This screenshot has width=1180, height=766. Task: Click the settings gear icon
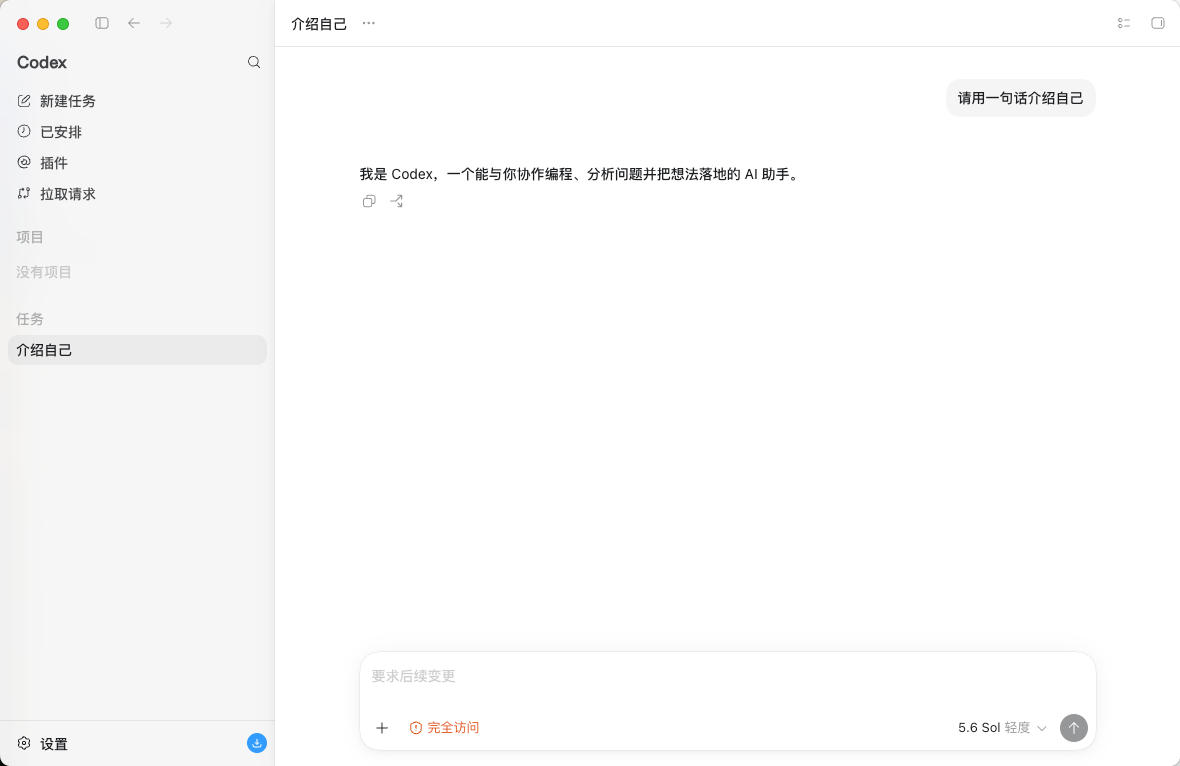[x=24, y=743]
